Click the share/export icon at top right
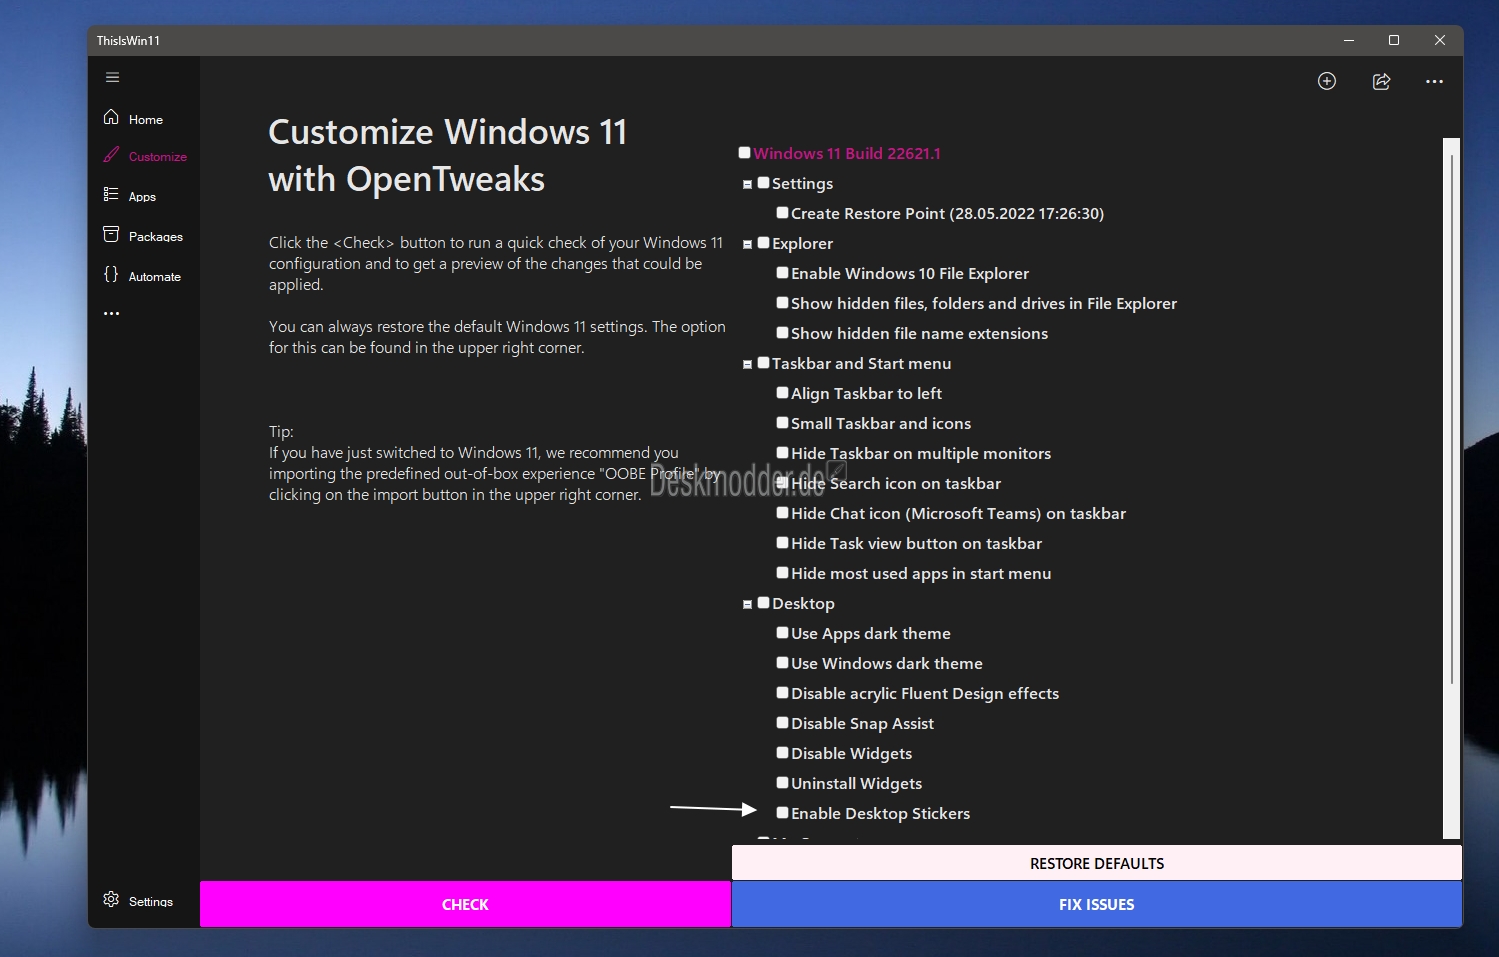 1381,81
